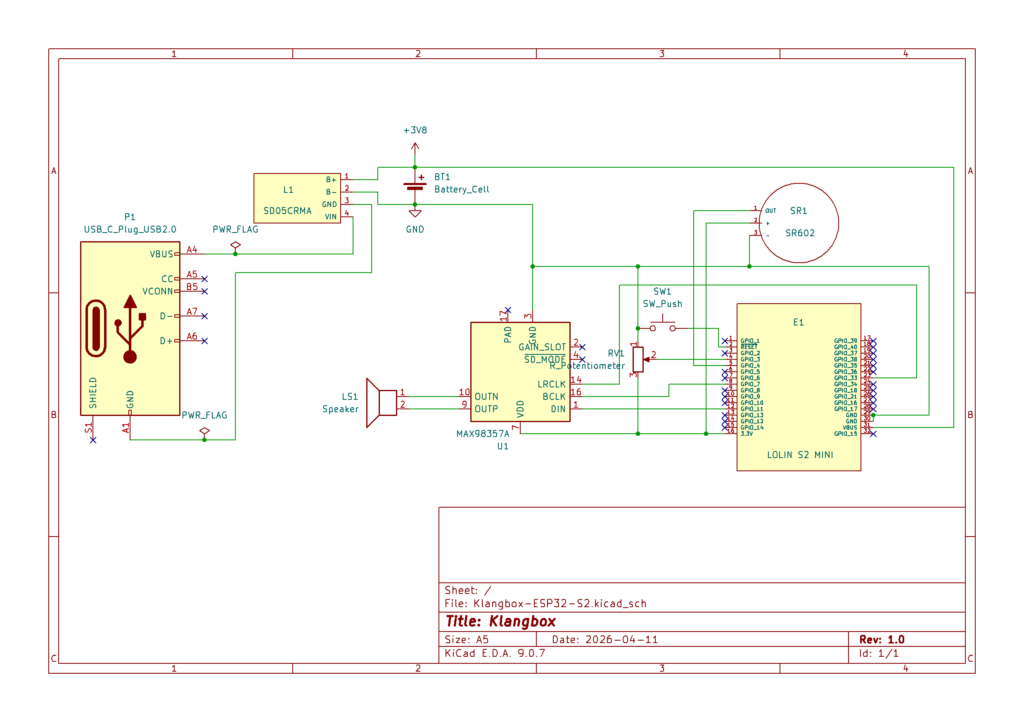Click the potentiometer symbol RV1
Image resolution: width=1024 pixels, height=722 pixels.
638,359
